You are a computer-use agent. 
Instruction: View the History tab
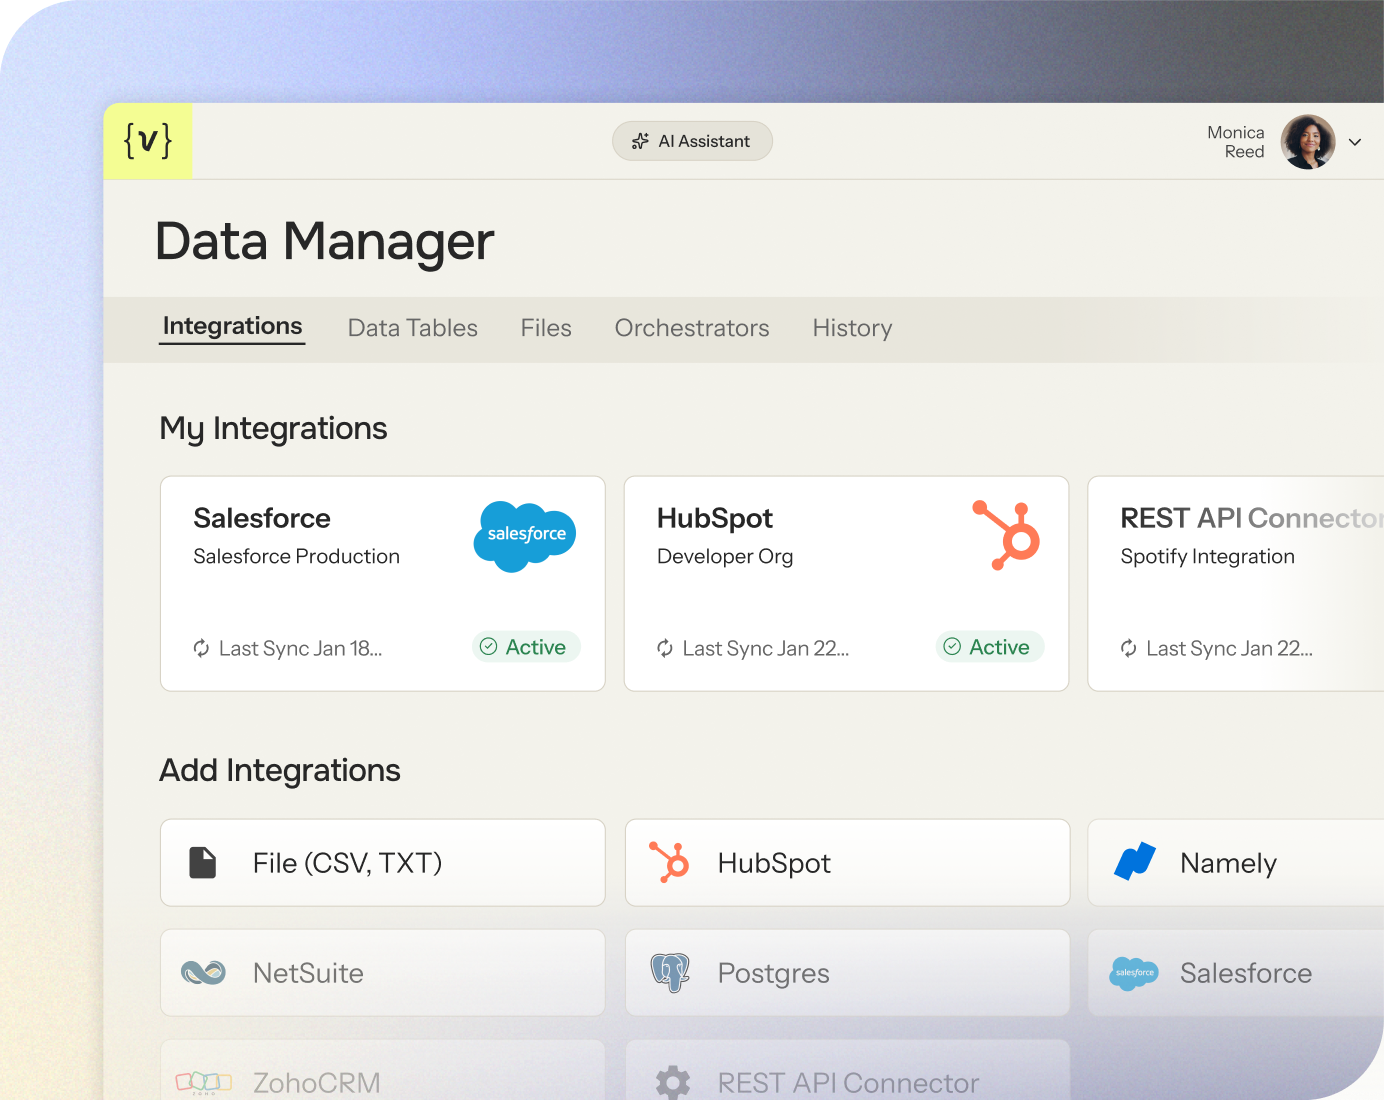click(852, 328)
